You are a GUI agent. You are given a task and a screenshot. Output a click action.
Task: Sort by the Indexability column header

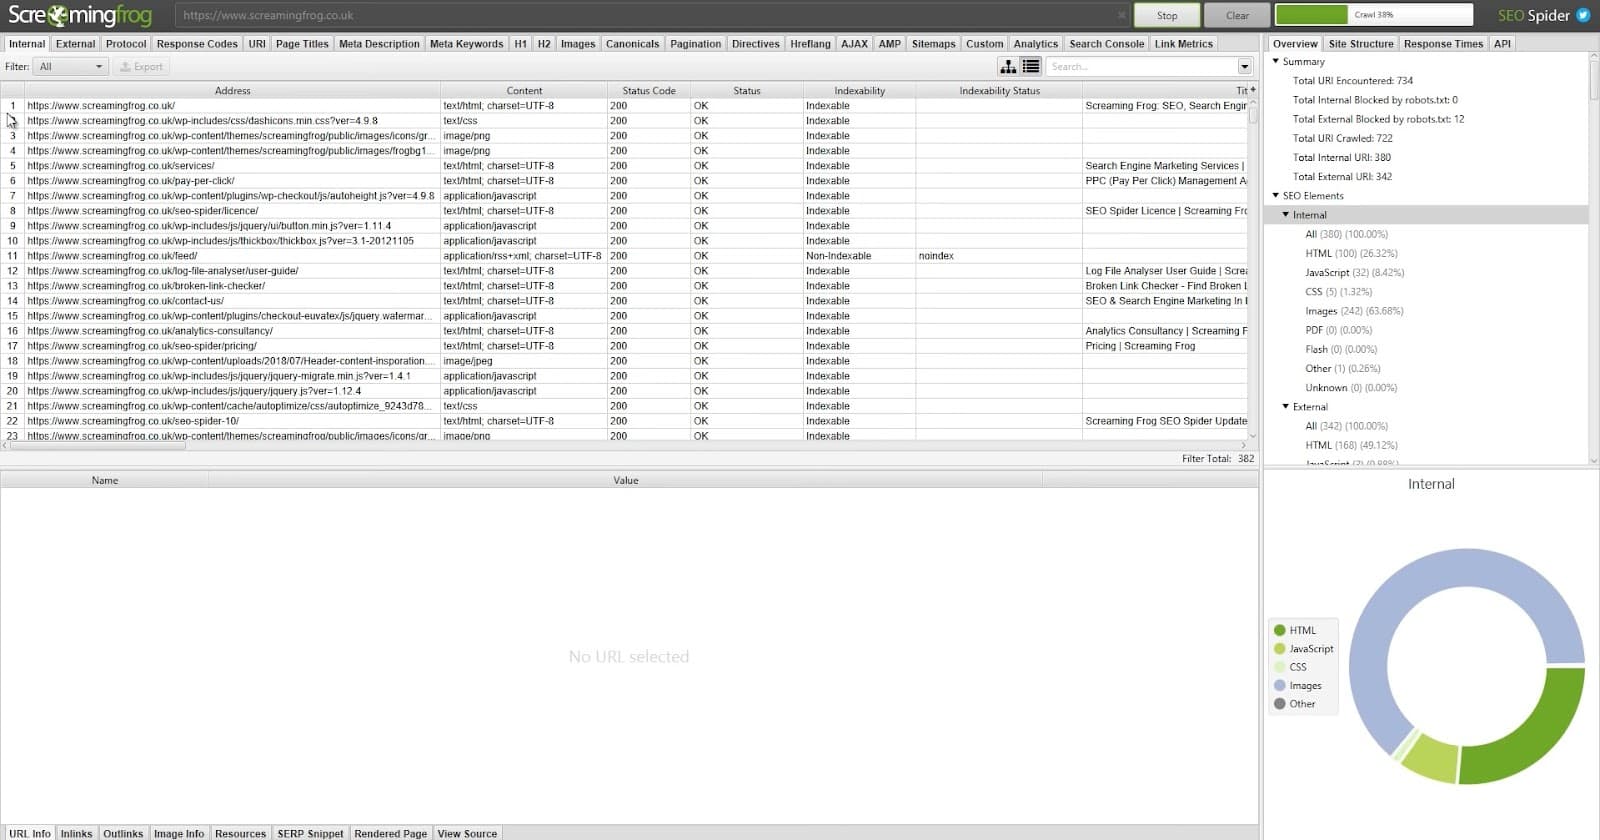859,91
